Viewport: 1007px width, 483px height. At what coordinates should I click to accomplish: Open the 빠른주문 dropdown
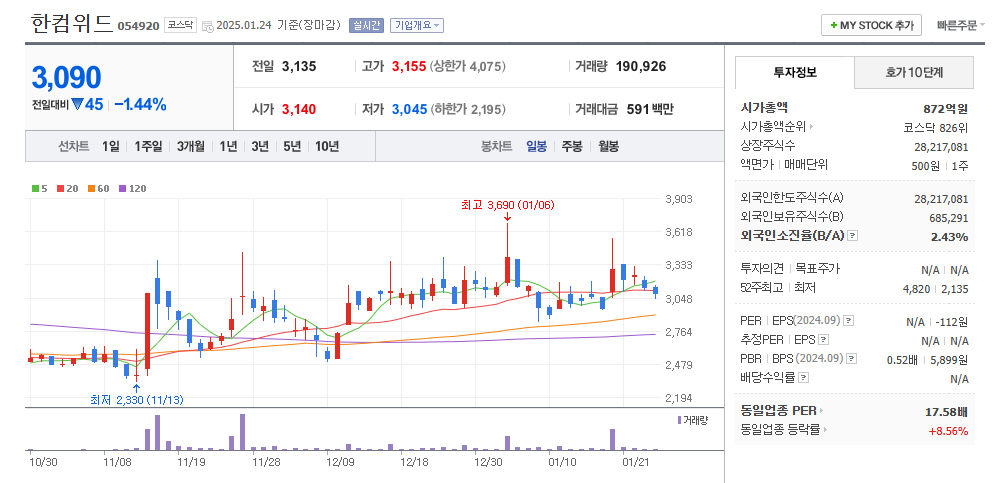pos(960,26)
